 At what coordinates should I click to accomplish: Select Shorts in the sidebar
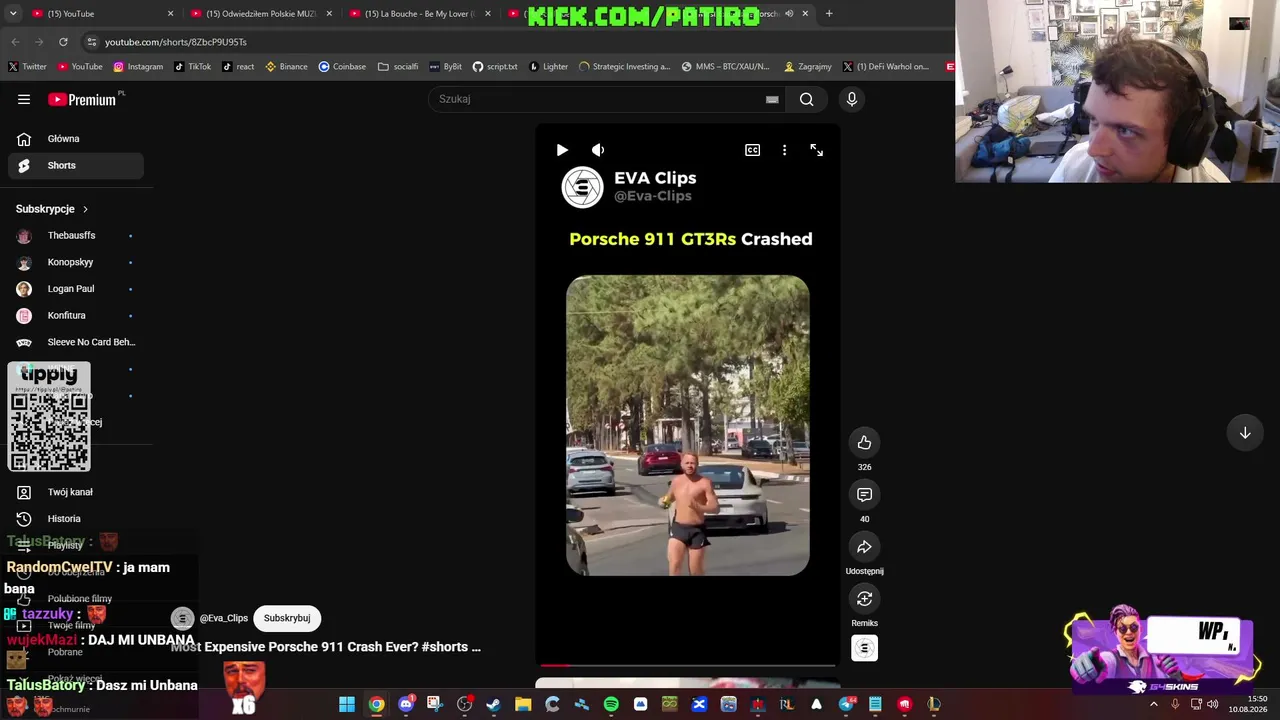click(76, 165)
